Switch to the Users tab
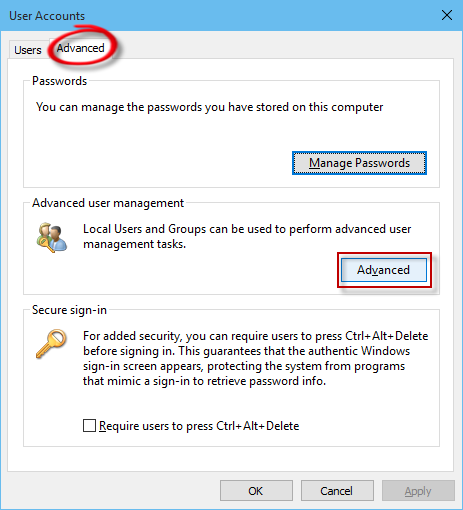The width and height of the screenshot is (463, 510). click(x=28, y=50)
